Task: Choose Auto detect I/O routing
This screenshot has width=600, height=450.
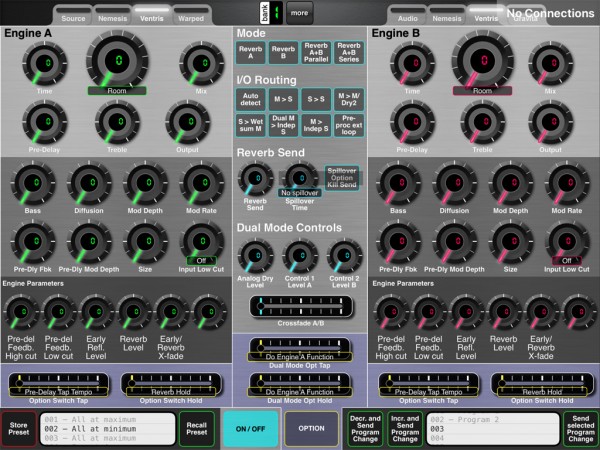Action: coord(251,99)
